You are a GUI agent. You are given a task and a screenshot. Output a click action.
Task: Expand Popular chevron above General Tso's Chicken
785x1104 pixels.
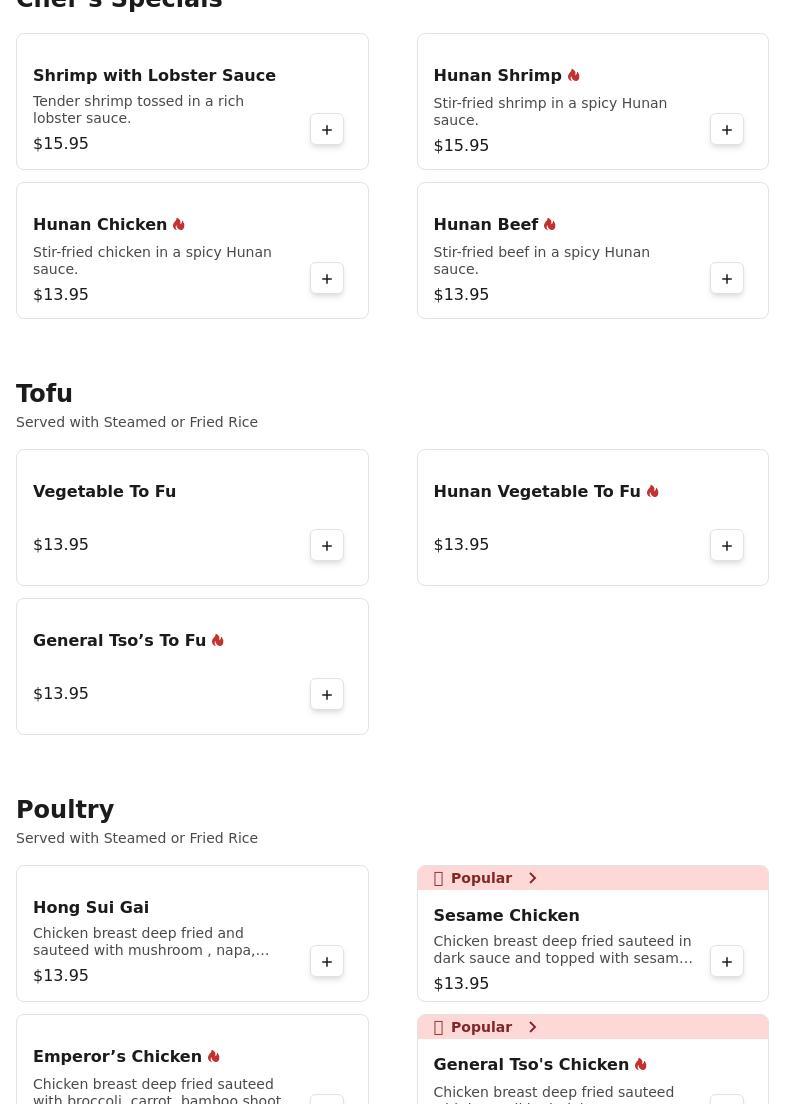click(532, 1028)
